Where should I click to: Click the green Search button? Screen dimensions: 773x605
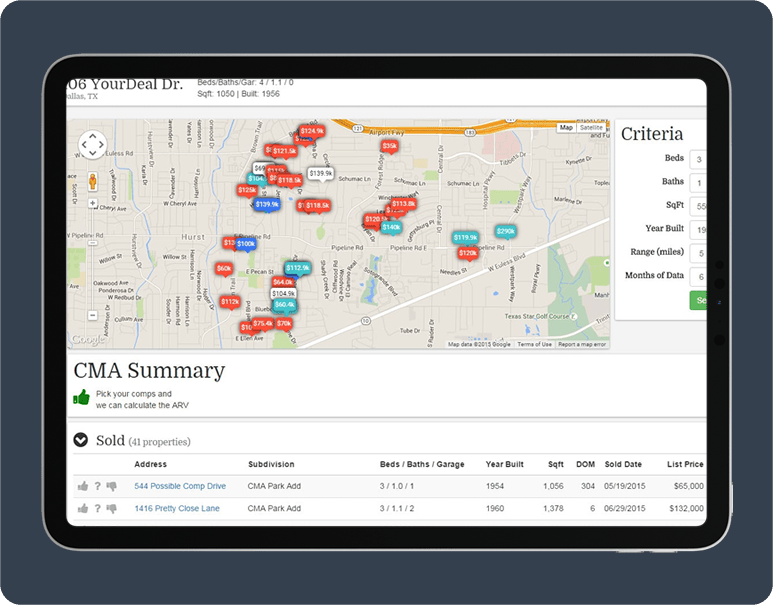click(698, 301)
